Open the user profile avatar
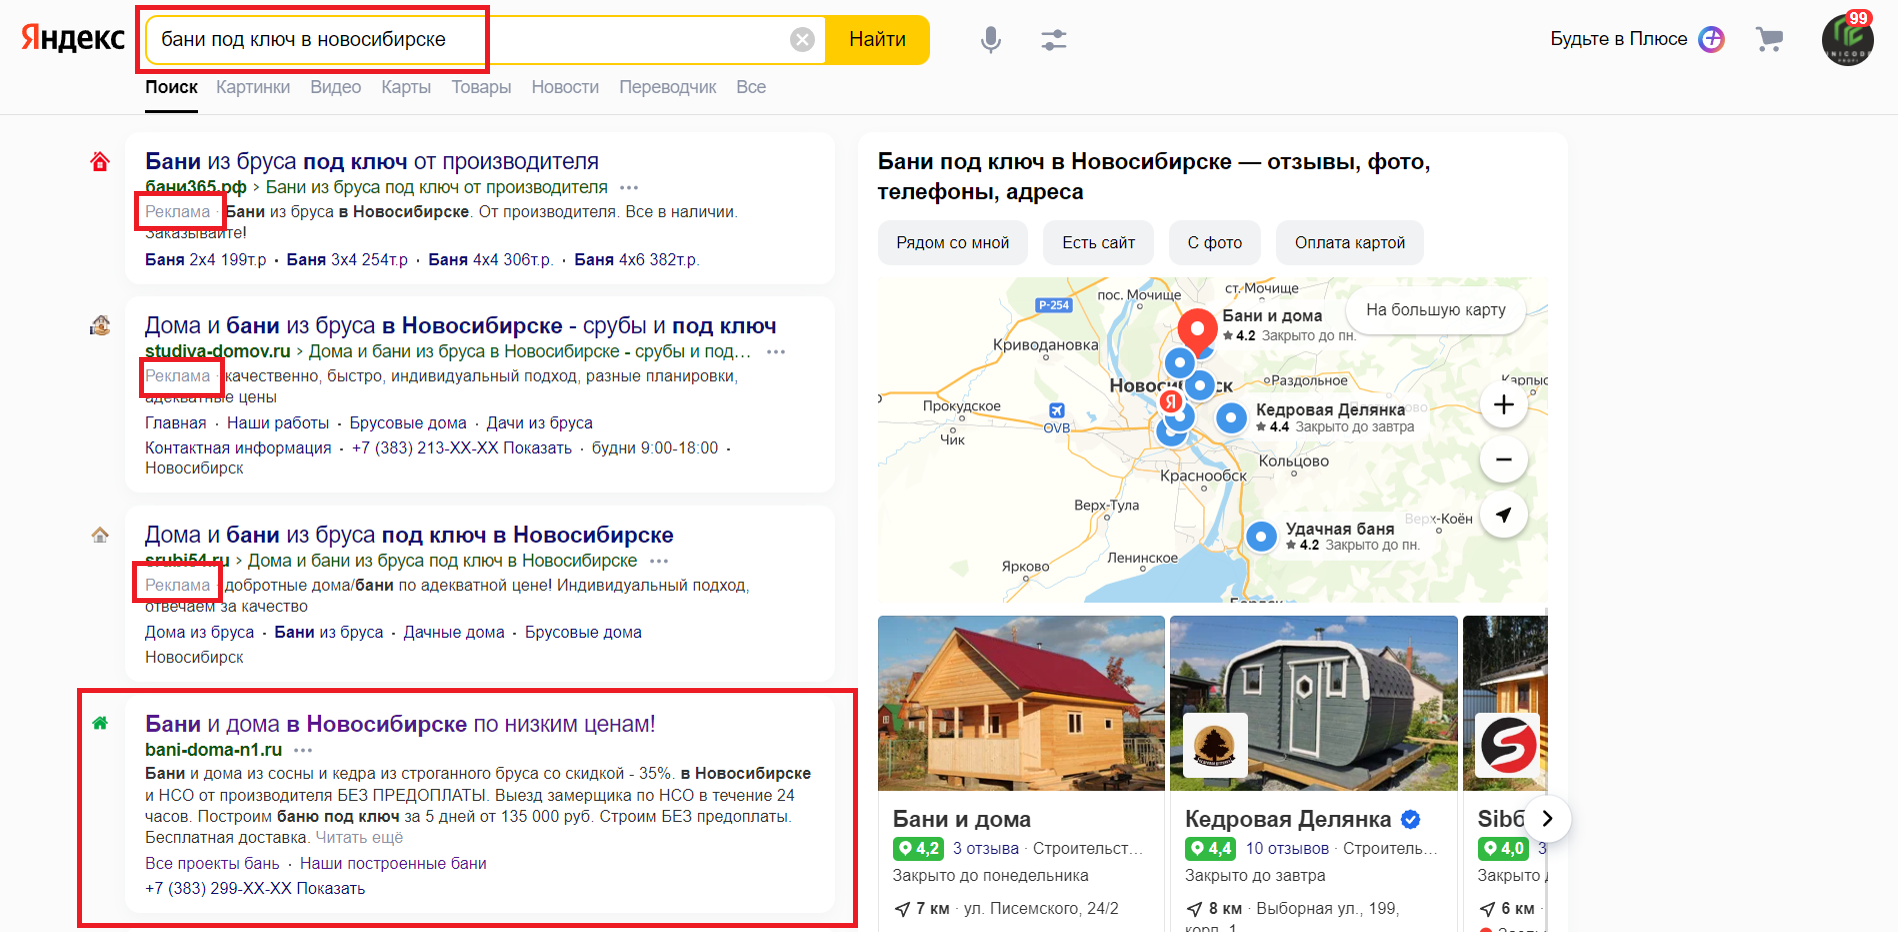1898x932 pixels. click(x=1847, y=40)
